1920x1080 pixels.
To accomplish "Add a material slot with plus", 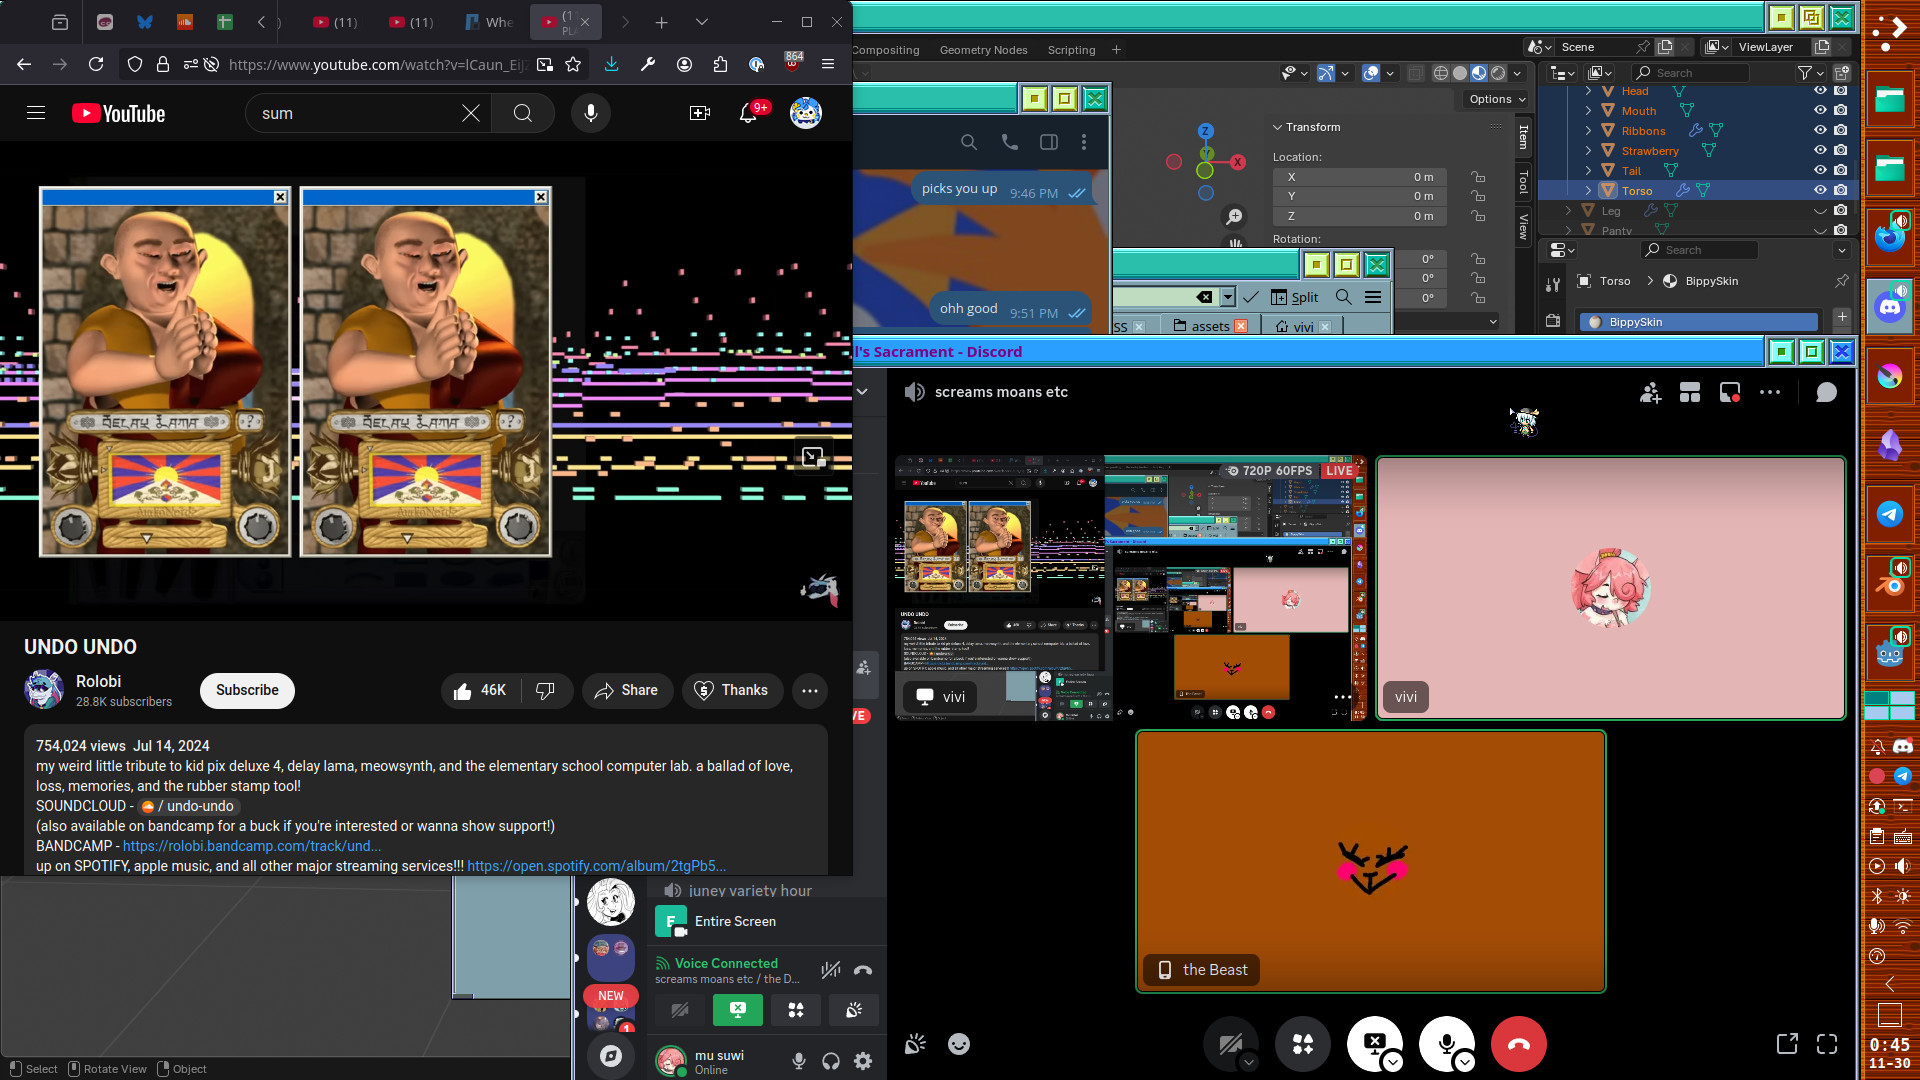I will pos(1842,317).
